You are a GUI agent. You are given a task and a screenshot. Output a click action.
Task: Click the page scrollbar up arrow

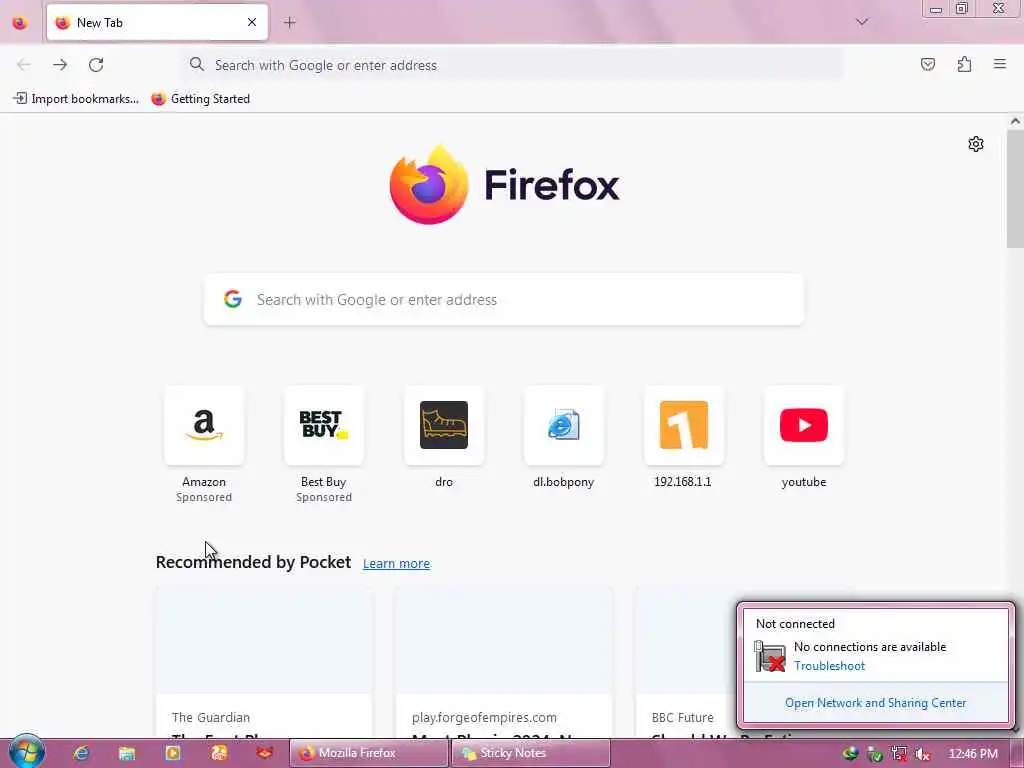tap(1015, 121)
